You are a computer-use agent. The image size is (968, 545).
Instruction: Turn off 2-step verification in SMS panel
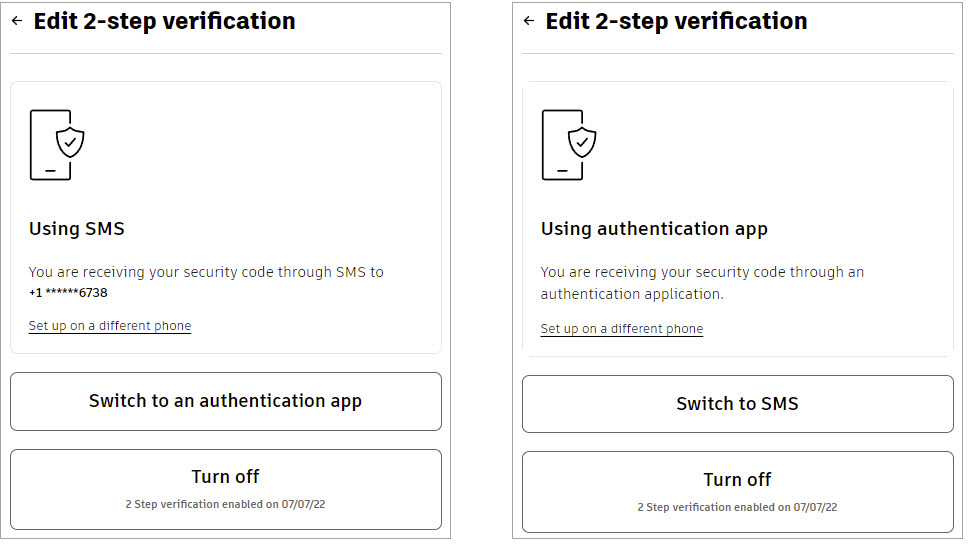point(226,489)
